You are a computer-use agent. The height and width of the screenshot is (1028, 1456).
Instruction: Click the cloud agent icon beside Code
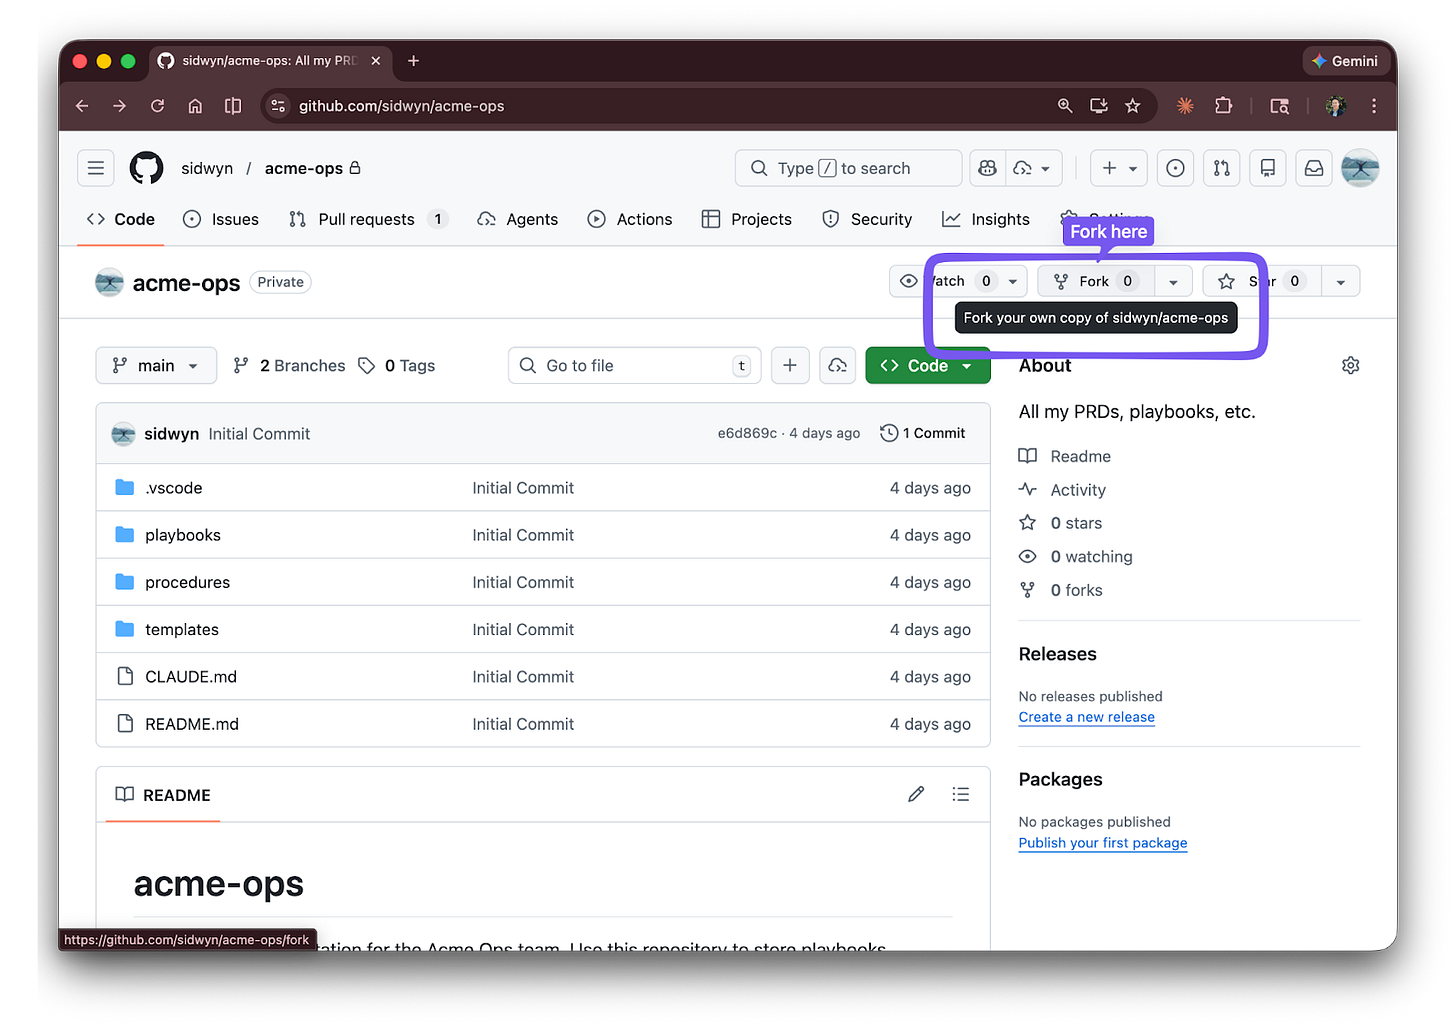838,365
